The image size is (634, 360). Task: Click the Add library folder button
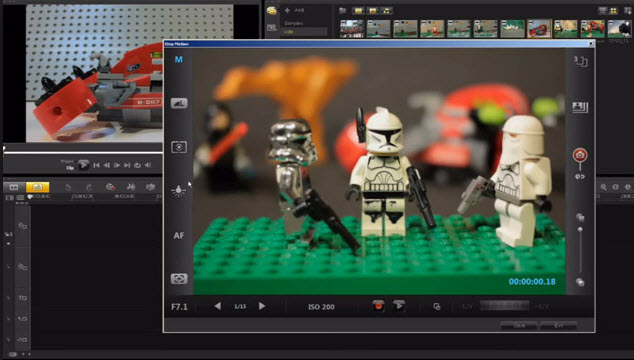pos(294,10)
